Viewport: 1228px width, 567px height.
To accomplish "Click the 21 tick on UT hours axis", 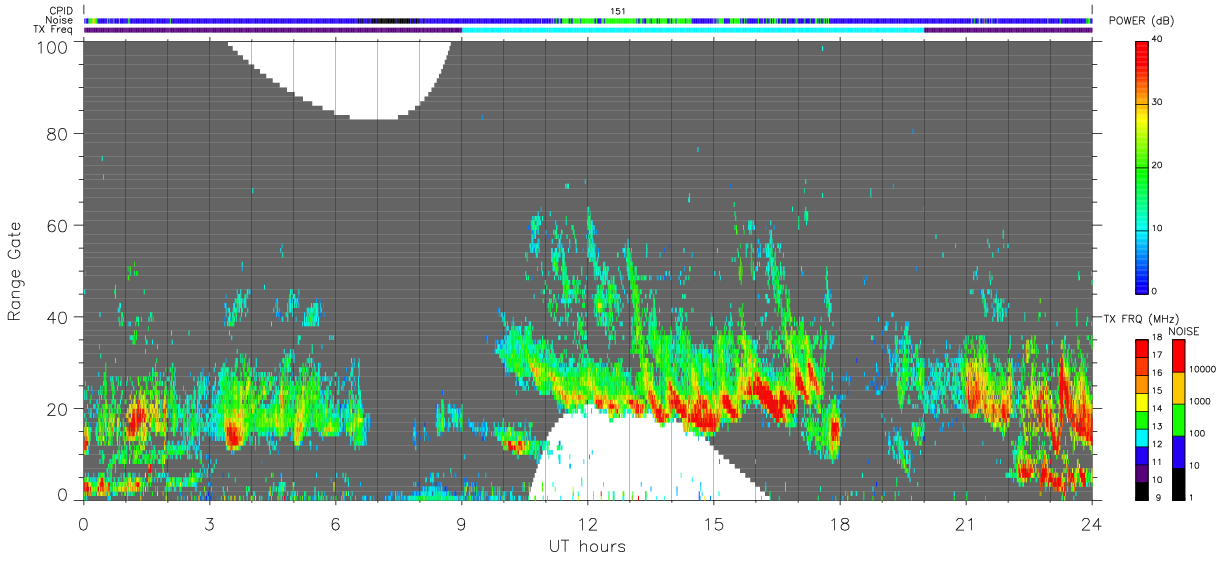I will point(965,523).
